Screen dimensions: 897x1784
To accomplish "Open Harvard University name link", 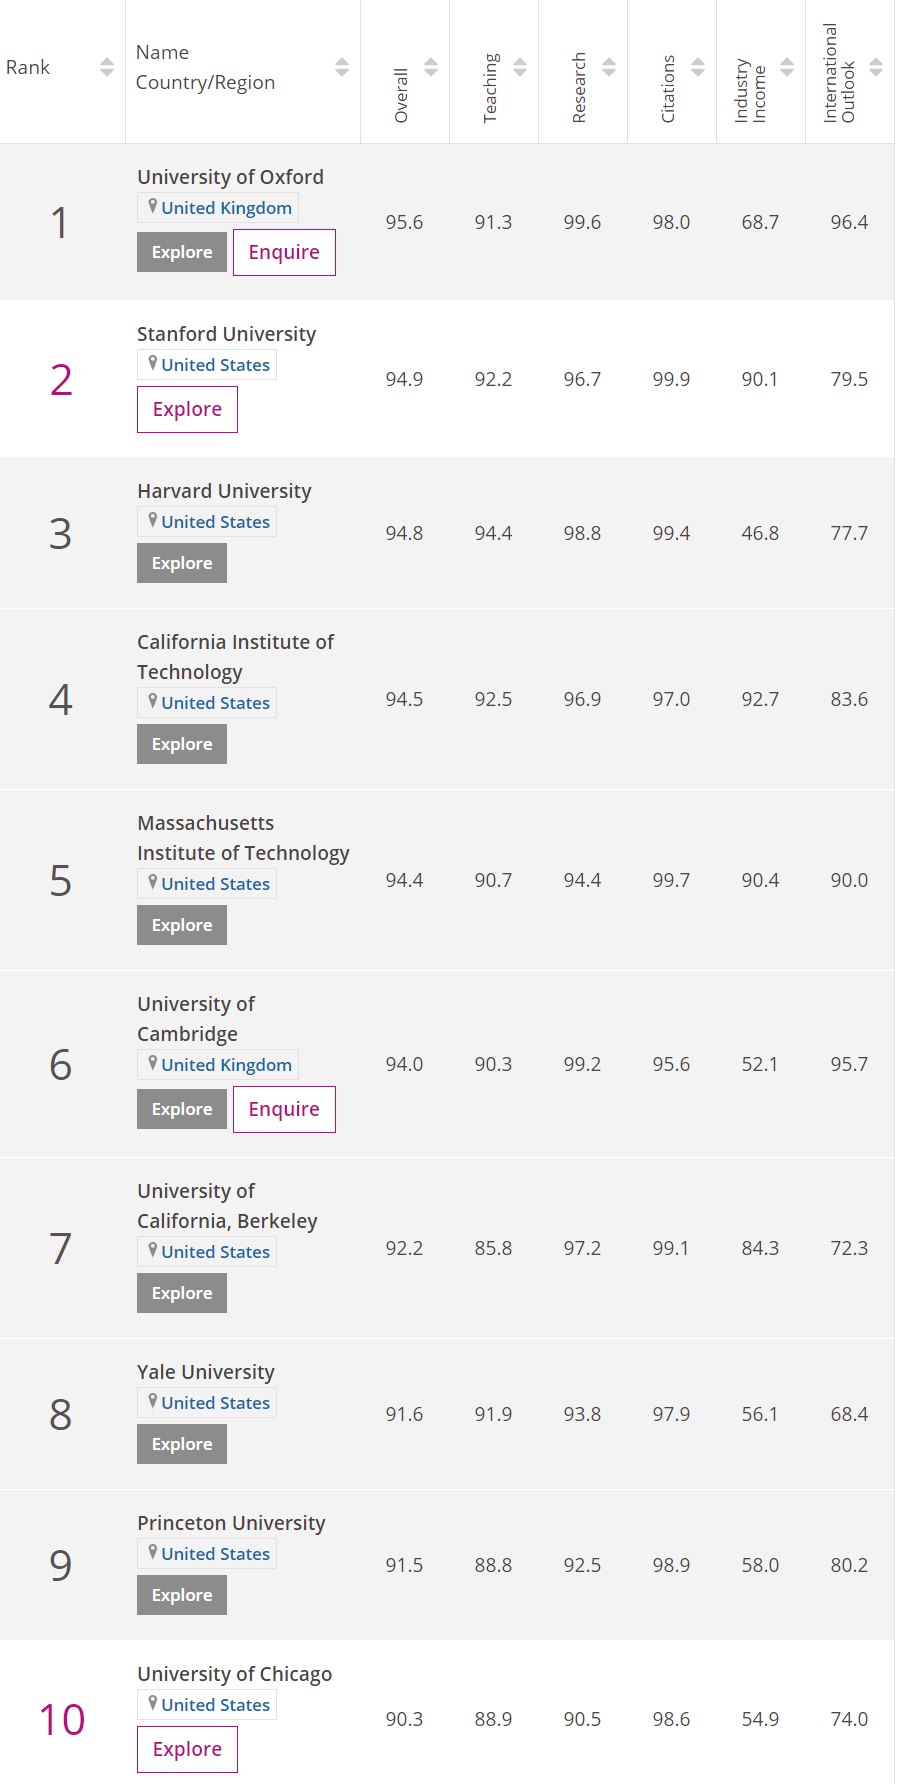I will pyautogui.click(x=224, y=491).
